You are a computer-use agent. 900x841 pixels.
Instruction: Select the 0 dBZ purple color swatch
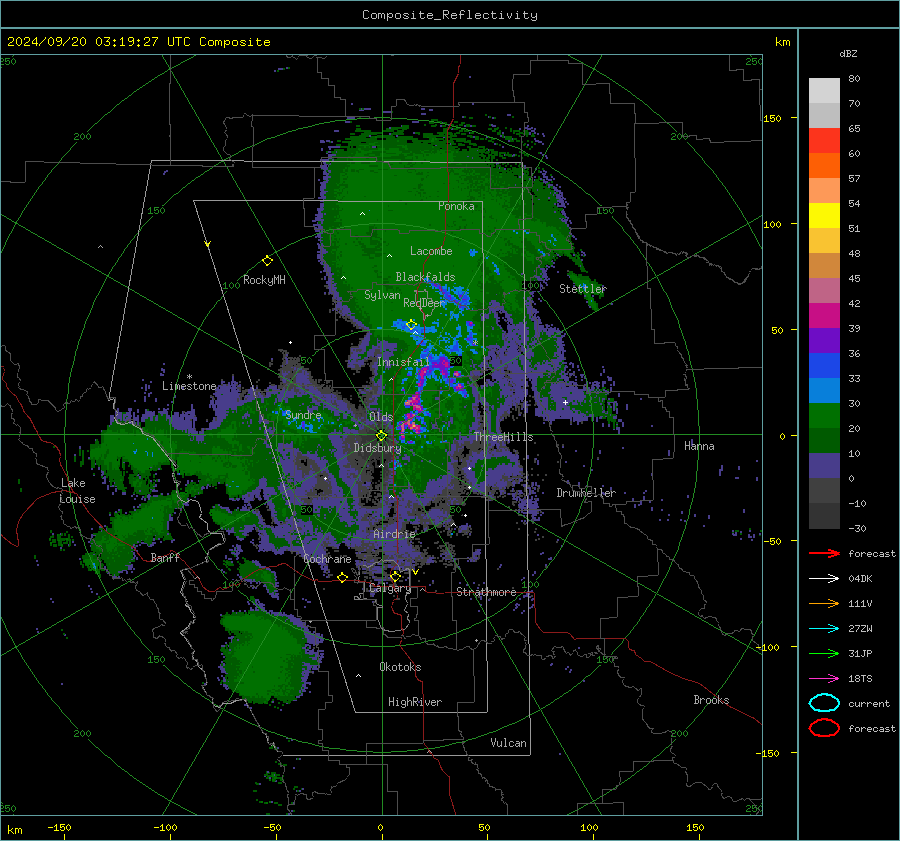pyautogui.click(x=824, y=466)
